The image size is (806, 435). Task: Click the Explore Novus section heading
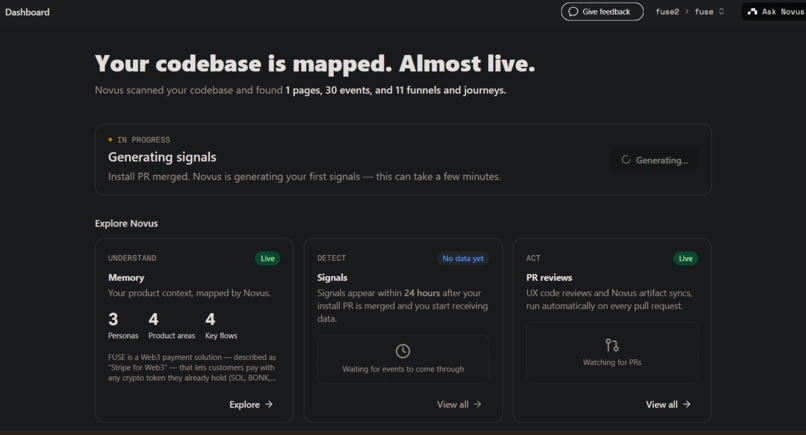[126, 224]
